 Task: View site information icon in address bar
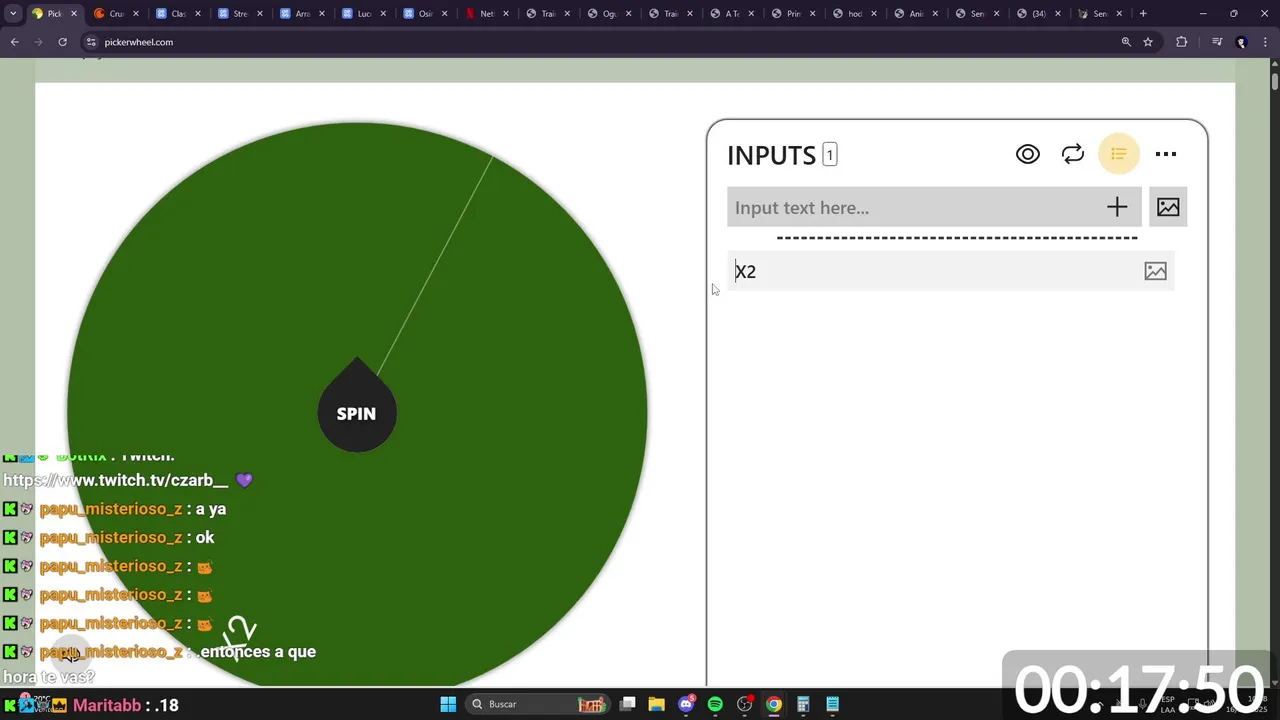click(x=91, y=42)
